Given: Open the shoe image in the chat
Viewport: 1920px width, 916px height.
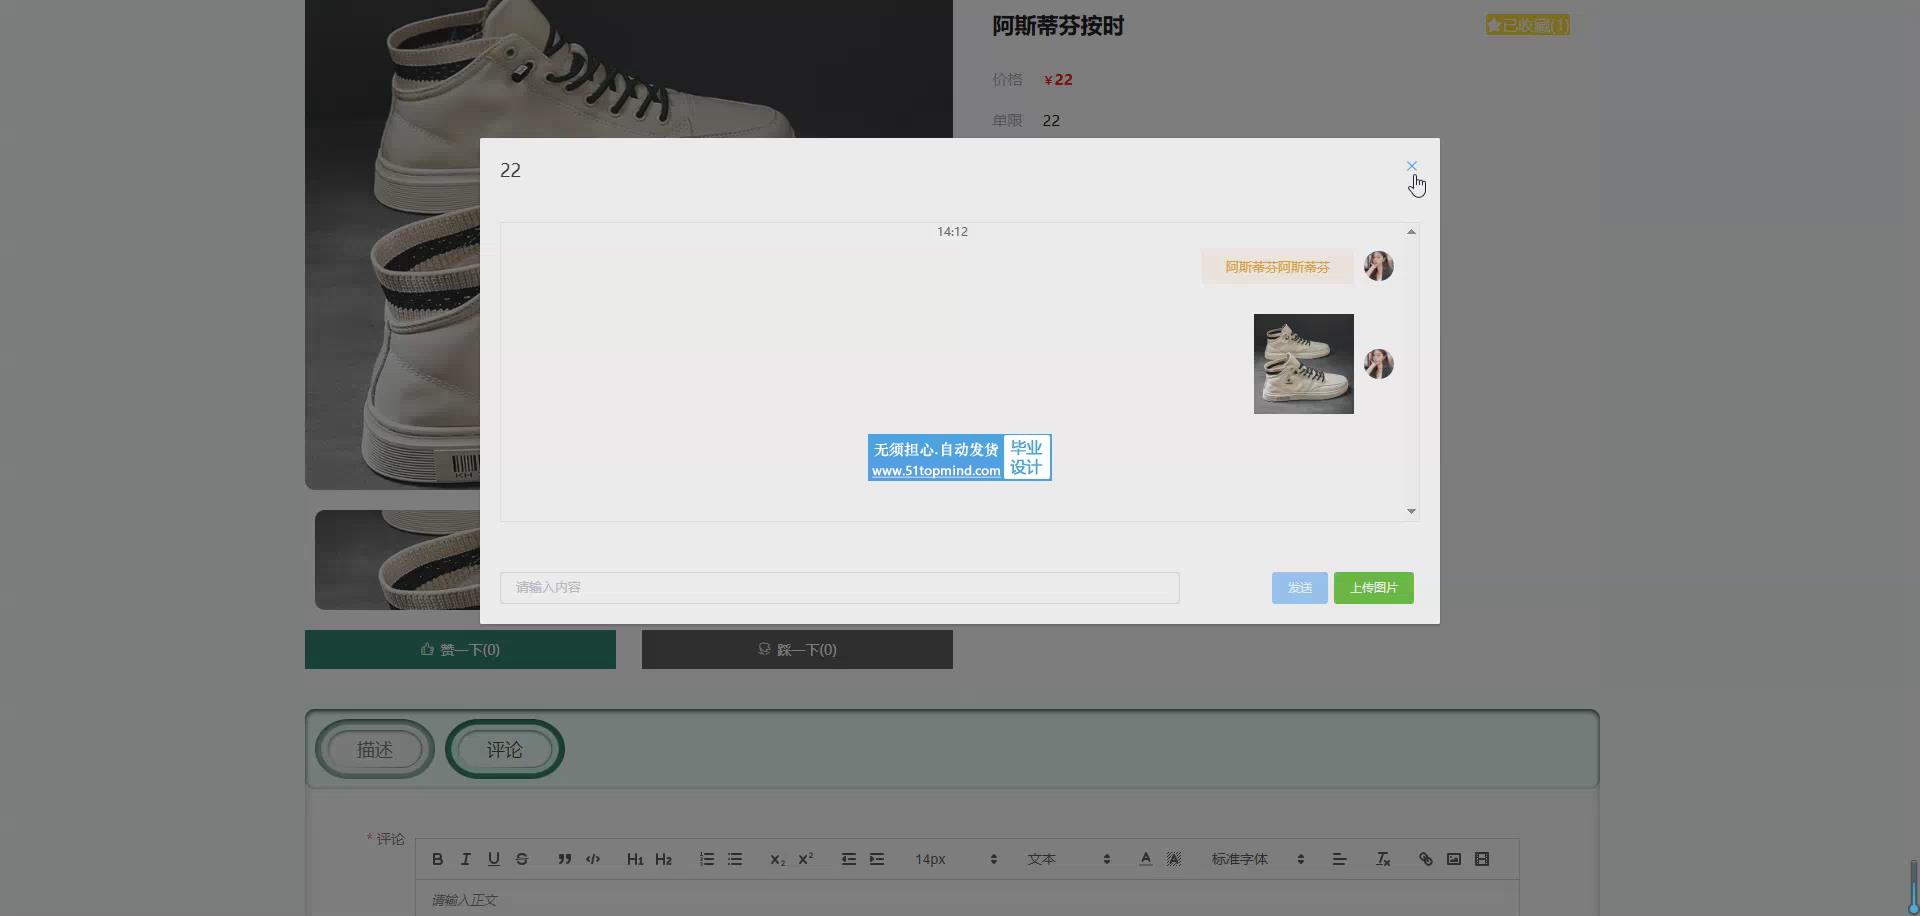Looking at the screenshot, I should pyautogui.click(x=1303, y=364).
